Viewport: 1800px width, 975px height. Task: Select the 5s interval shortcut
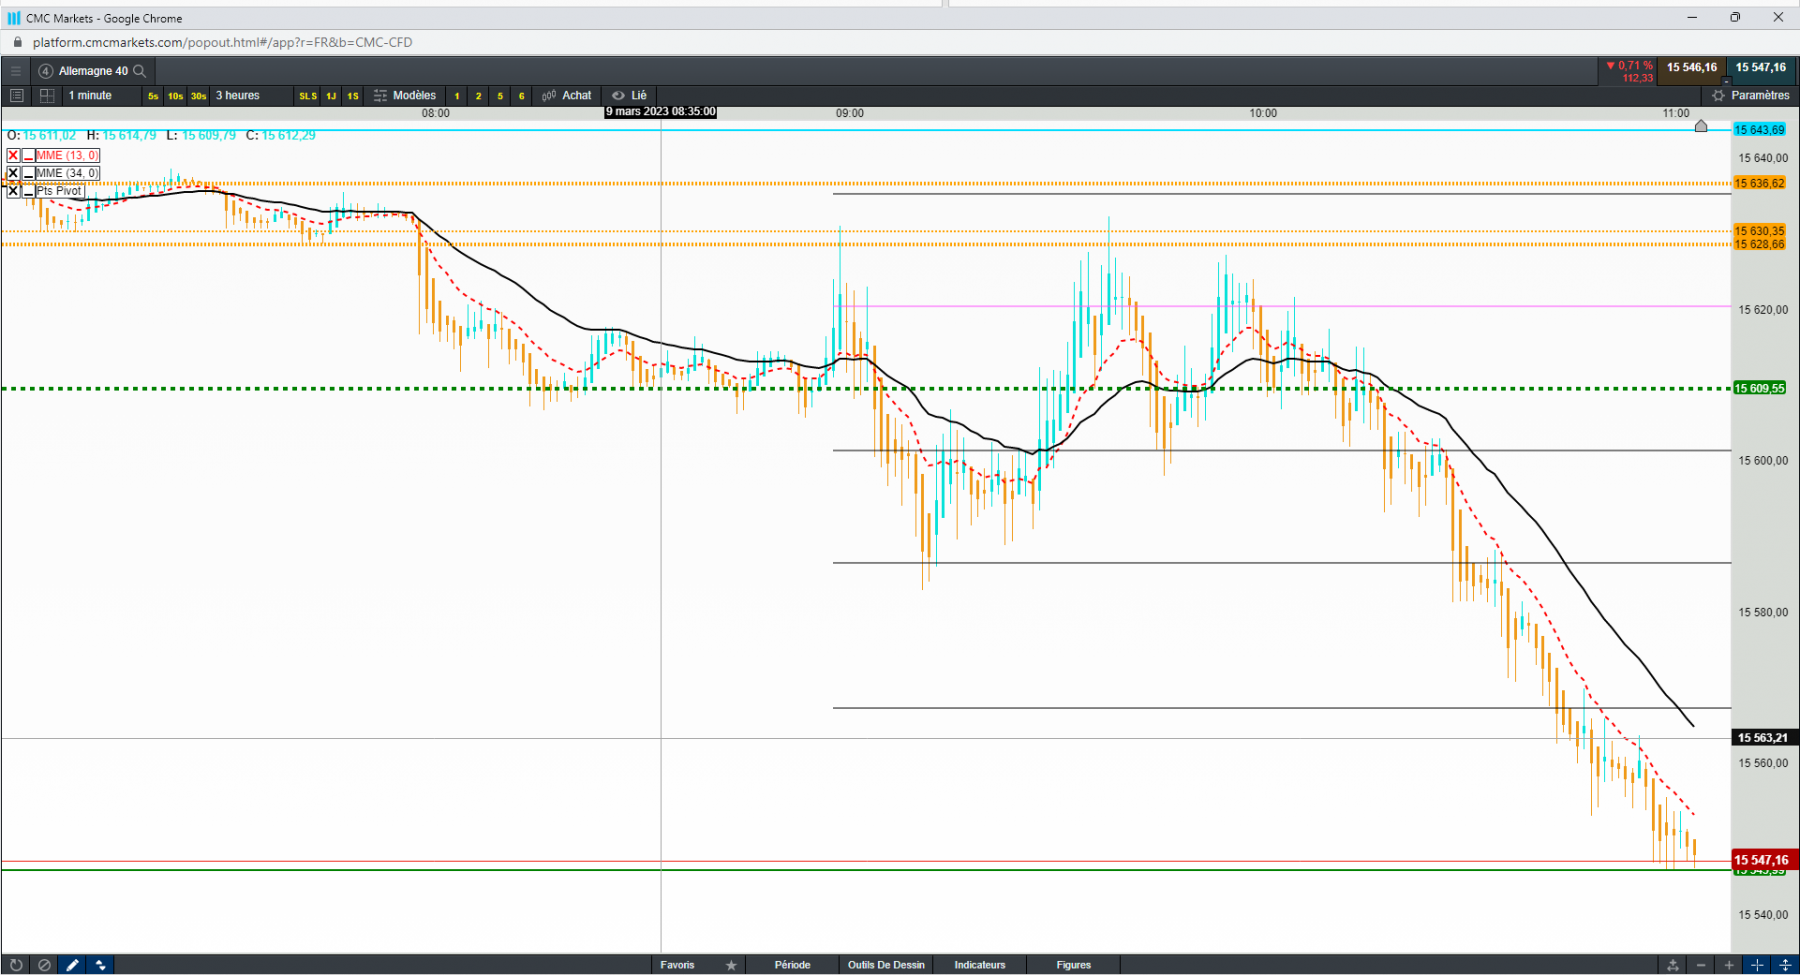point(153,96)
